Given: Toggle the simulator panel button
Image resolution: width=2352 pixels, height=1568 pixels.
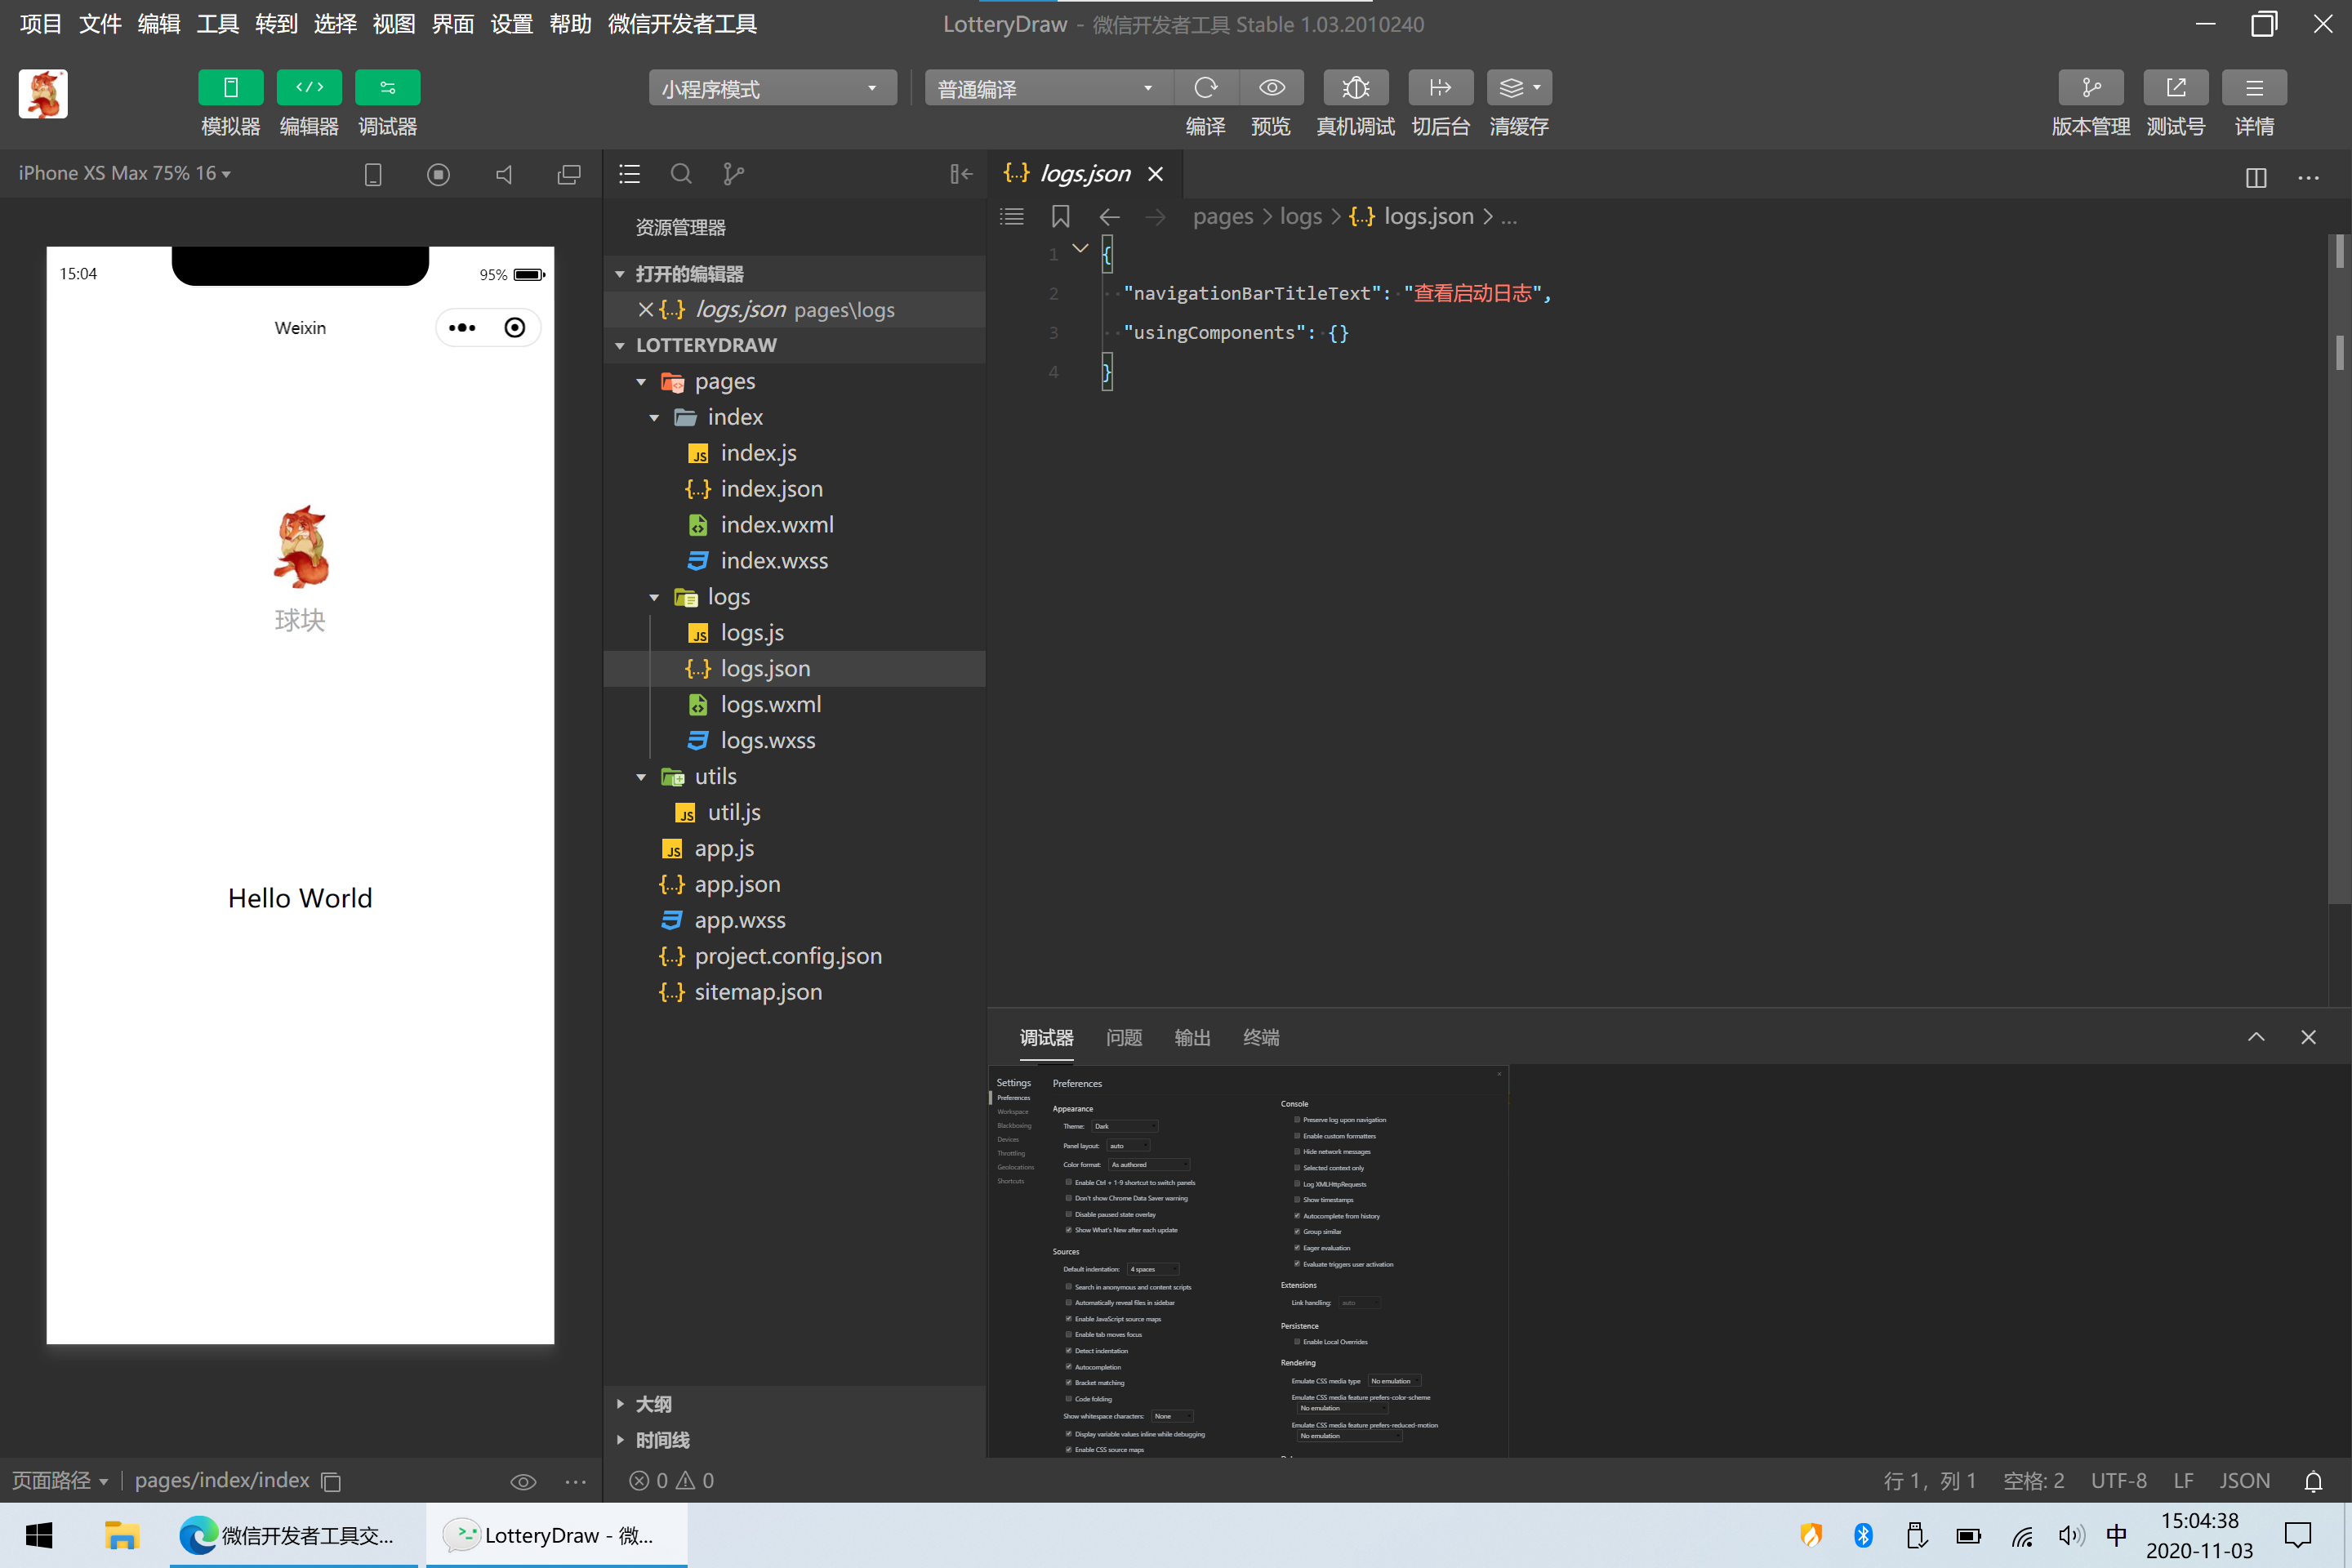Looking at the screenshot, I should tap(230, 88).
